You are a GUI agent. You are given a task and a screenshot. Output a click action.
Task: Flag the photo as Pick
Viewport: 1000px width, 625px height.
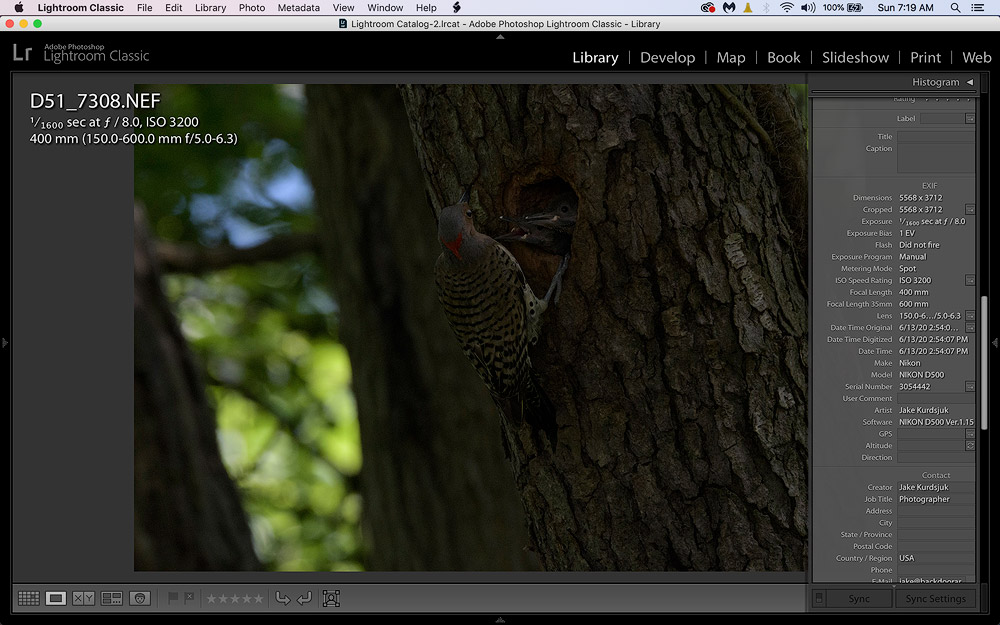(173, 598)
